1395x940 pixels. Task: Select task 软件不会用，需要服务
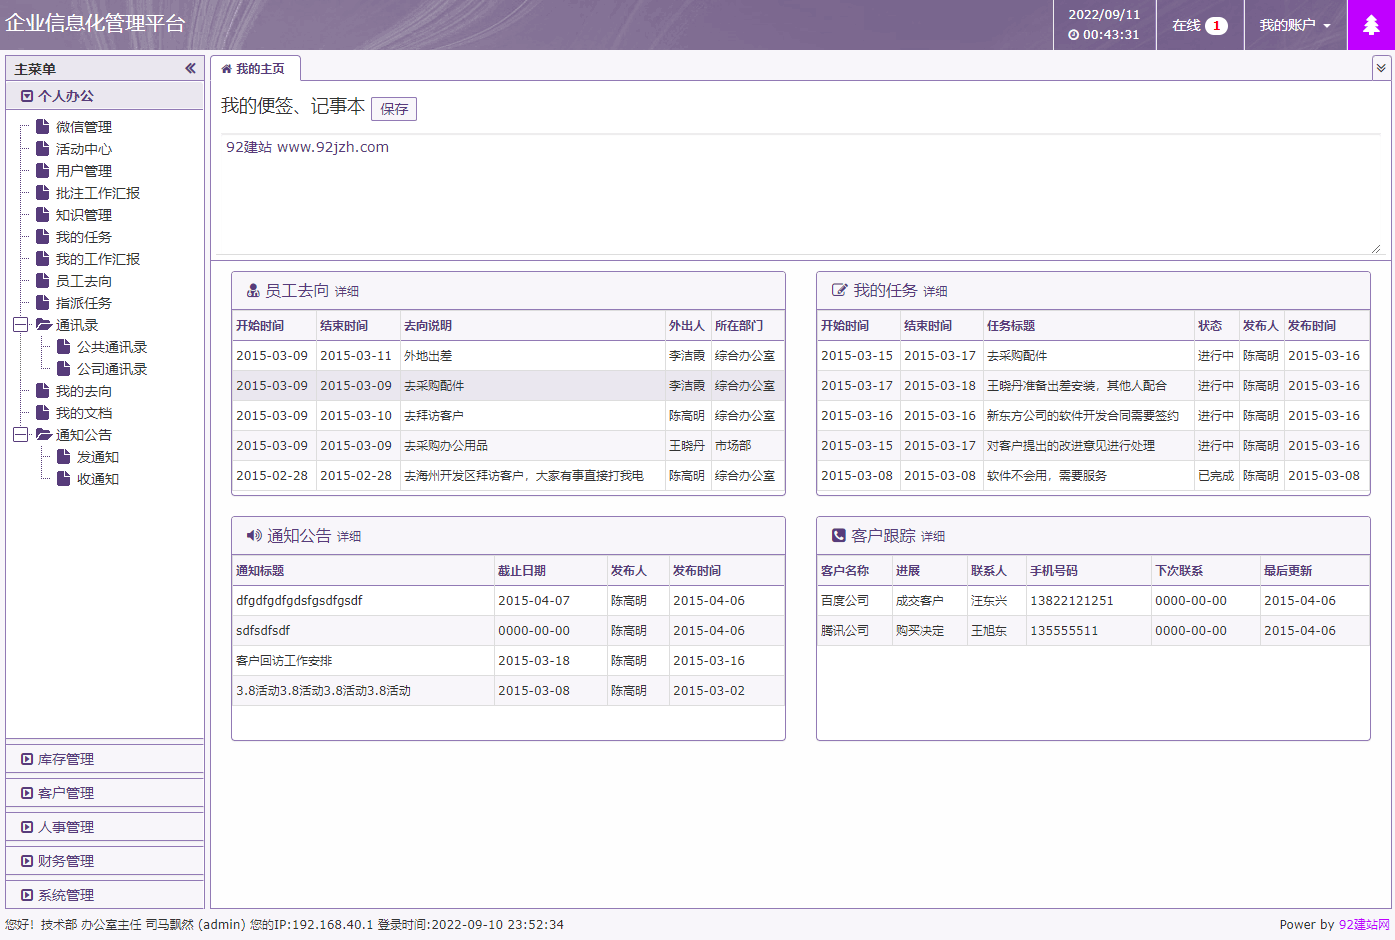(x=1093, y=476)
